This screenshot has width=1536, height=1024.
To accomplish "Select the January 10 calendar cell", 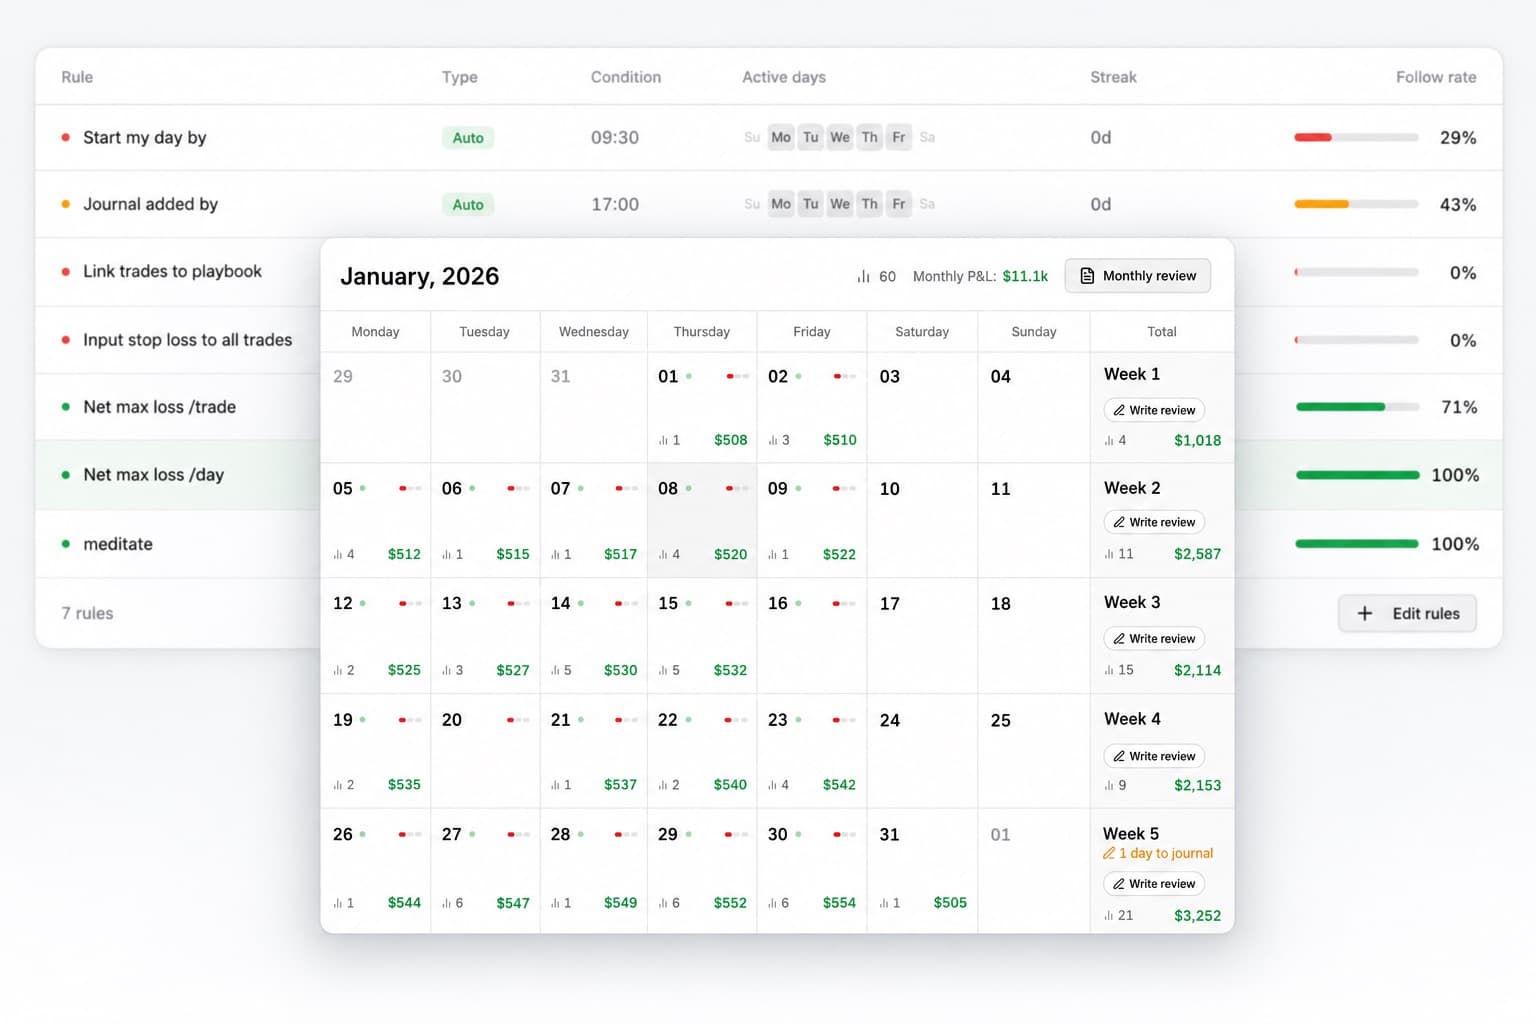I will coord(922,520).
